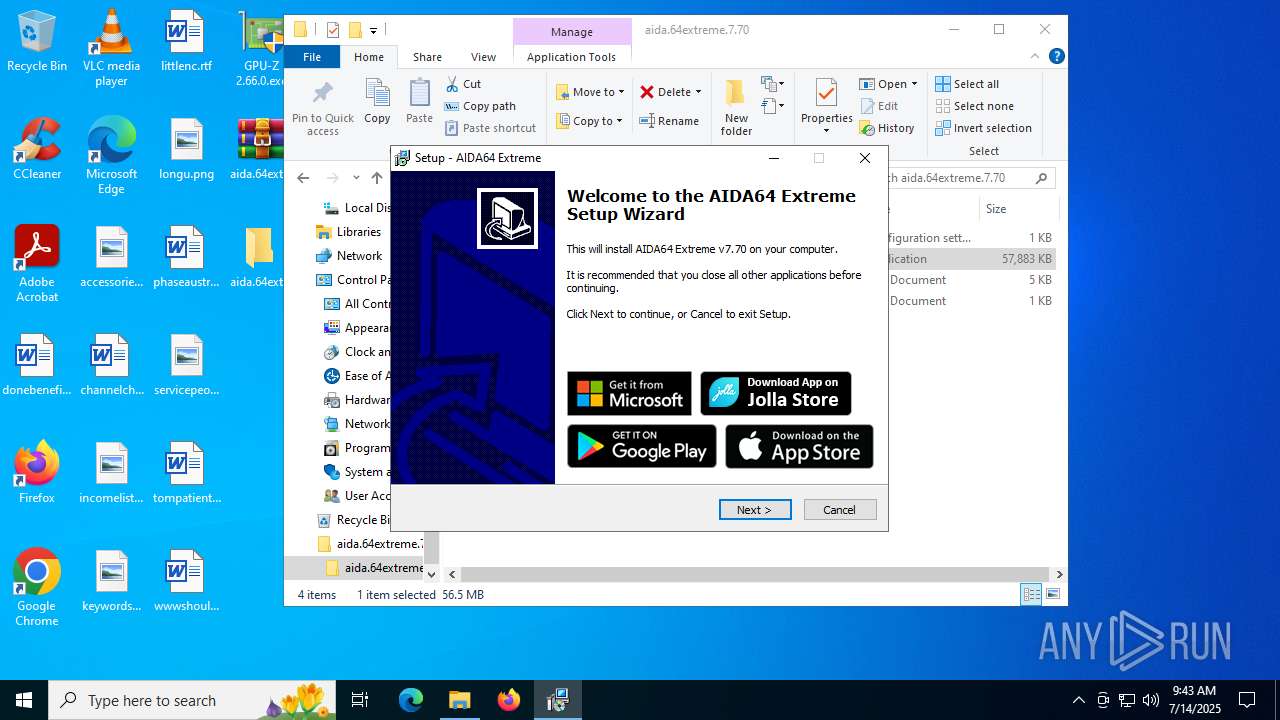Image resolution: width=1280 pixels, height=720 pixels.
Task: Select the Manage contextual tab
Action: click(x=572, y=32)
